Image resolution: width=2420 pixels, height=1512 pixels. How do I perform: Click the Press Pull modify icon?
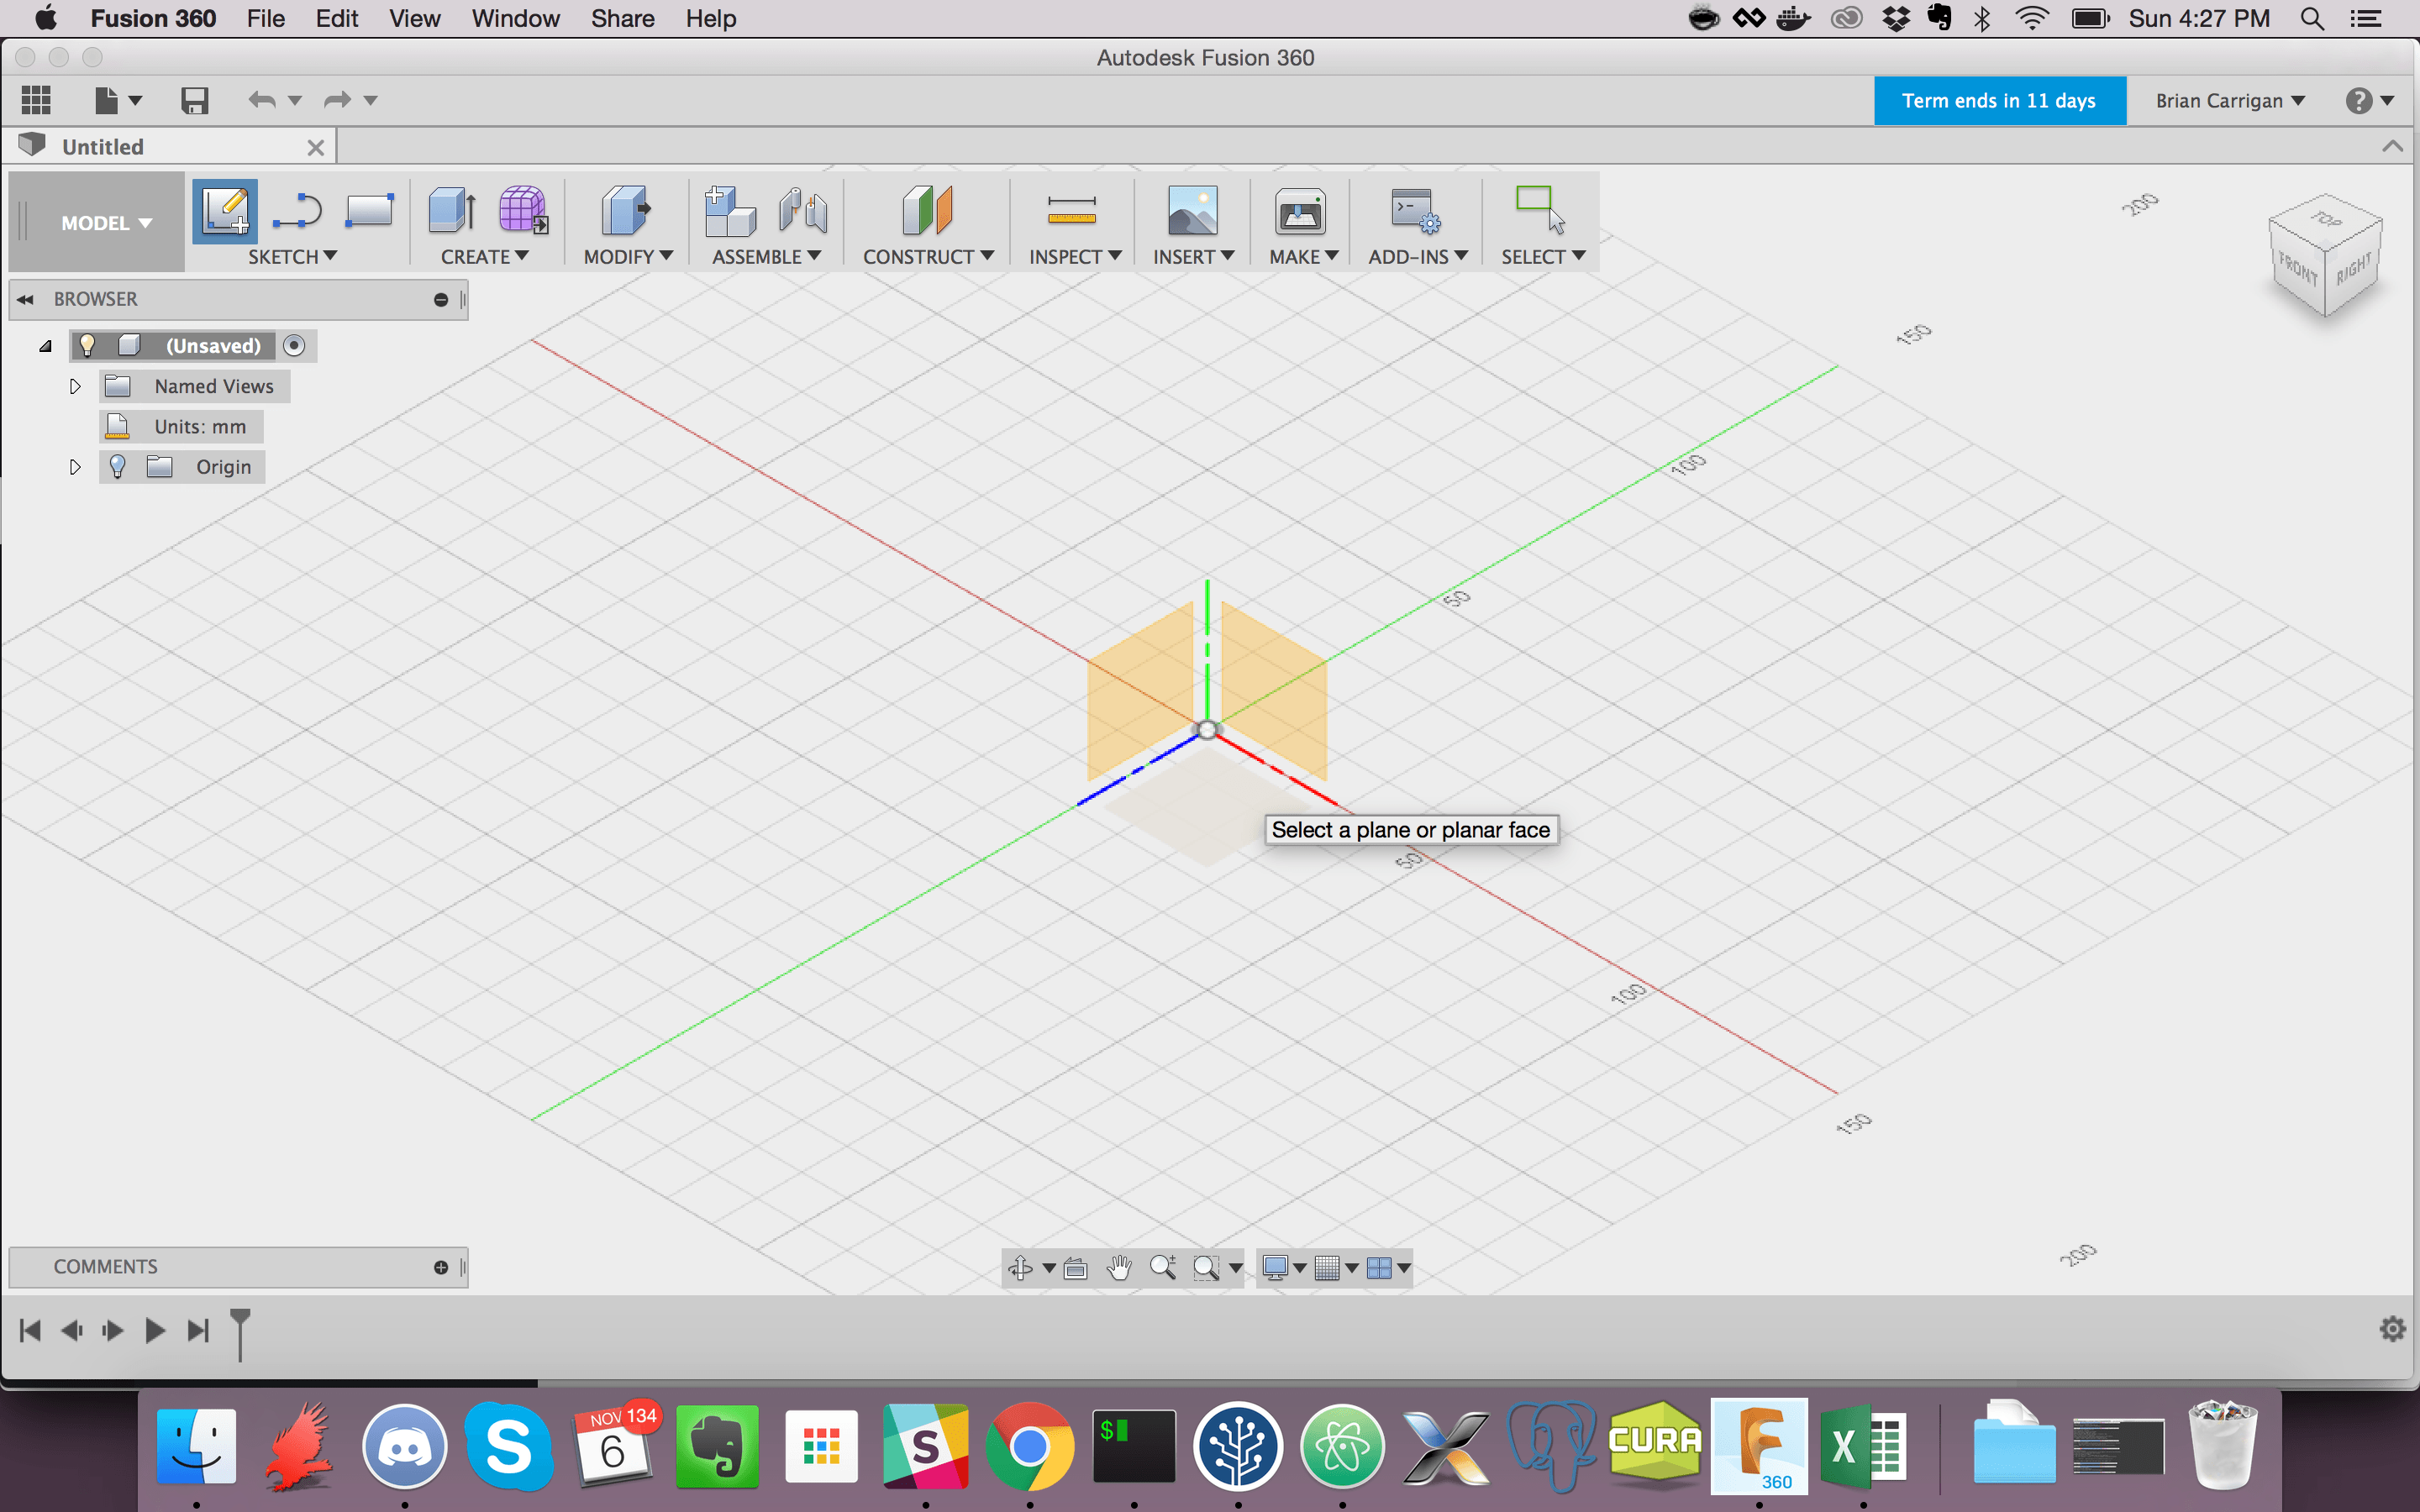point(626,211)
